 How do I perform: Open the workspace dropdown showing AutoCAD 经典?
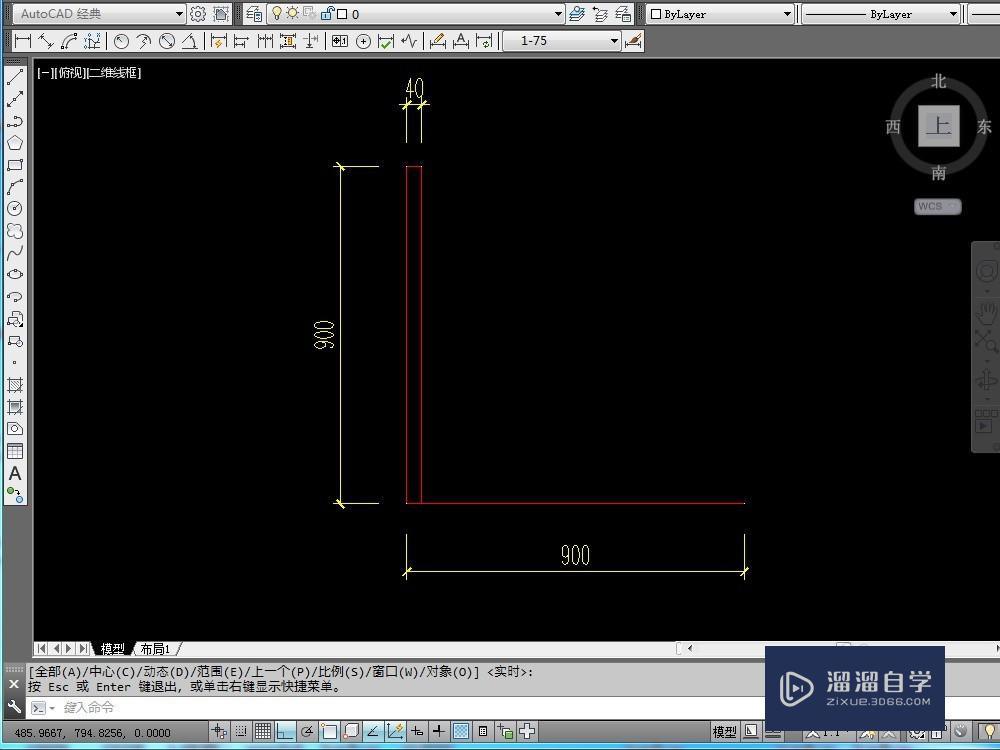(x=178, y=13)
